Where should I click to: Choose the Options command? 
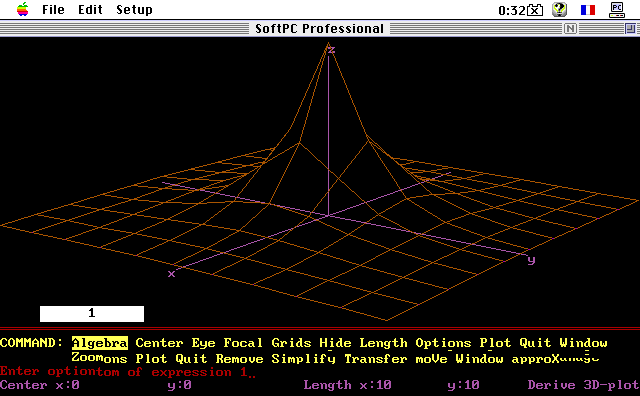[x=443, y=343]
